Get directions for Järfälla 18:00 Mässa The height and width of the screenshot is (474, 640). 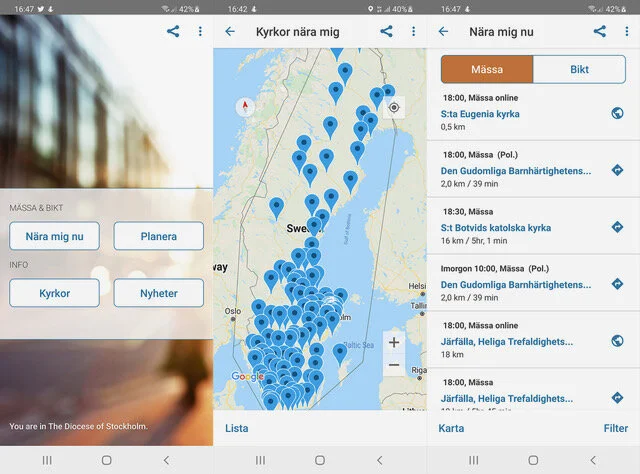click(x=618, y=397)
